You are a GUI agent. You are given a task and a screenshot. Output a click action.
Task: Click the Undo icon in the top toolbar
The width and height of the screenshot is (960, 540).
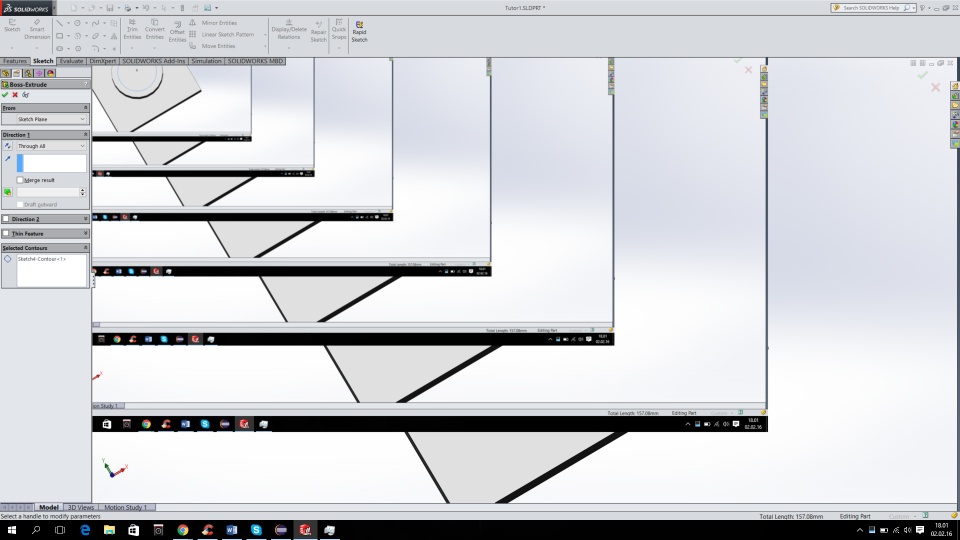[146, 8]
